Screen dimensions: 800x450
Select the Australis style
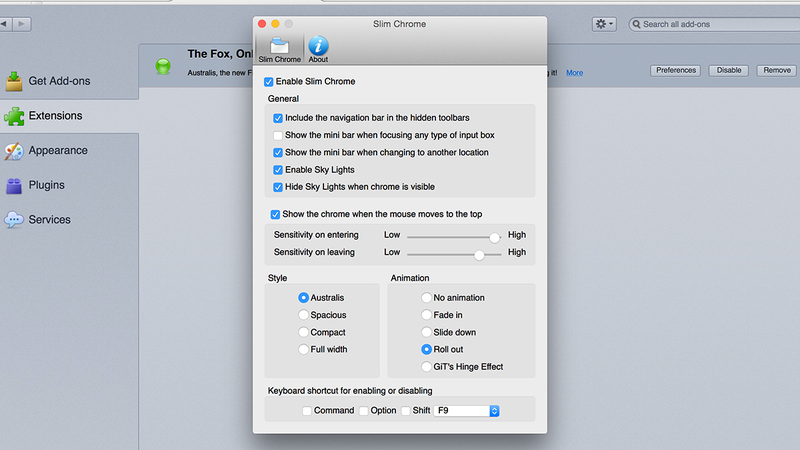click(303, 297)
